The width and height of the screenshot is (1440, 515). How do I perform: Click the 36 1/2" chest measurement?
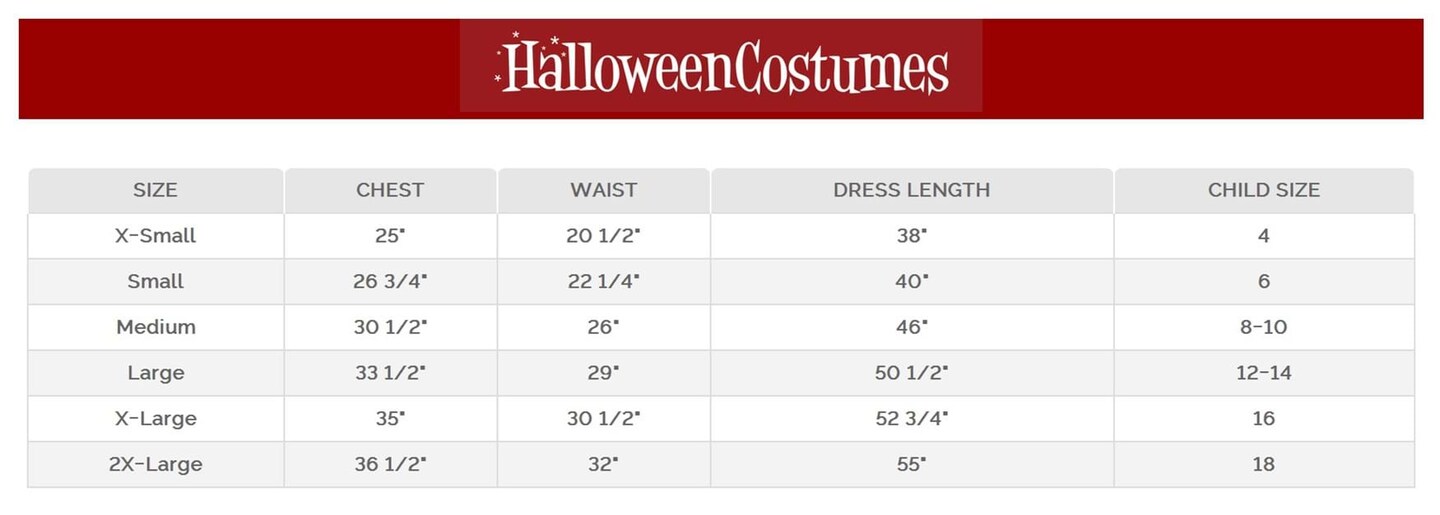(390, 464)
